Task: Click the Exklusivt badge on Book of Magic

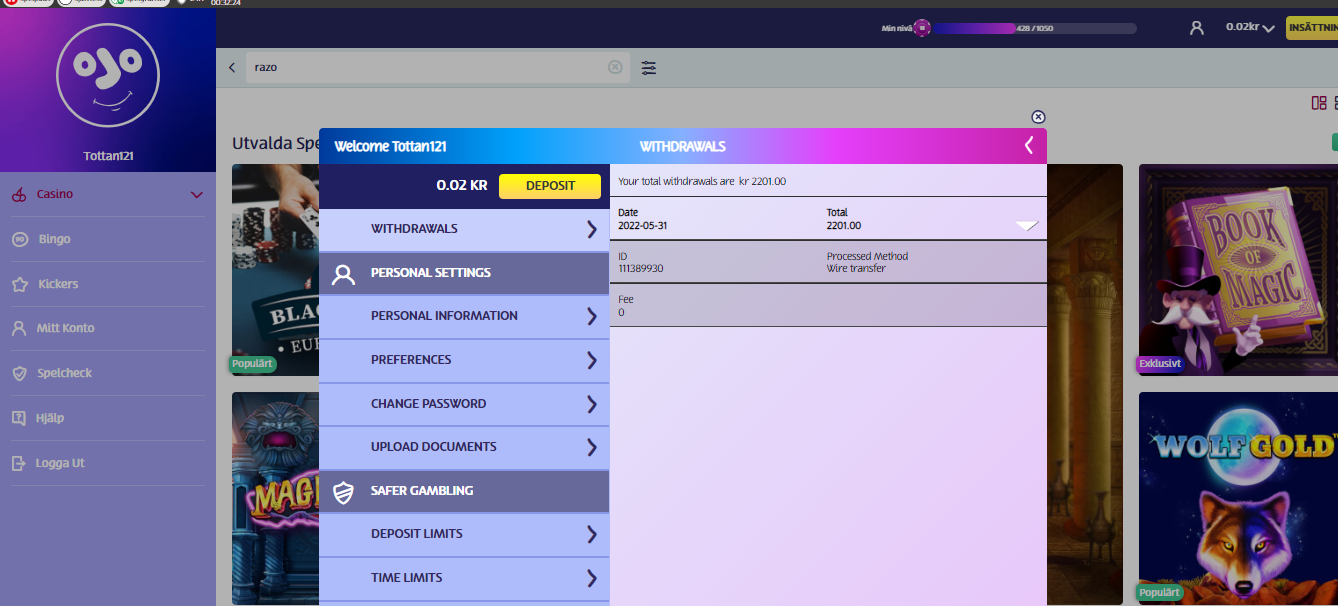Action: pyautogui.click(x=1160, y=364)
